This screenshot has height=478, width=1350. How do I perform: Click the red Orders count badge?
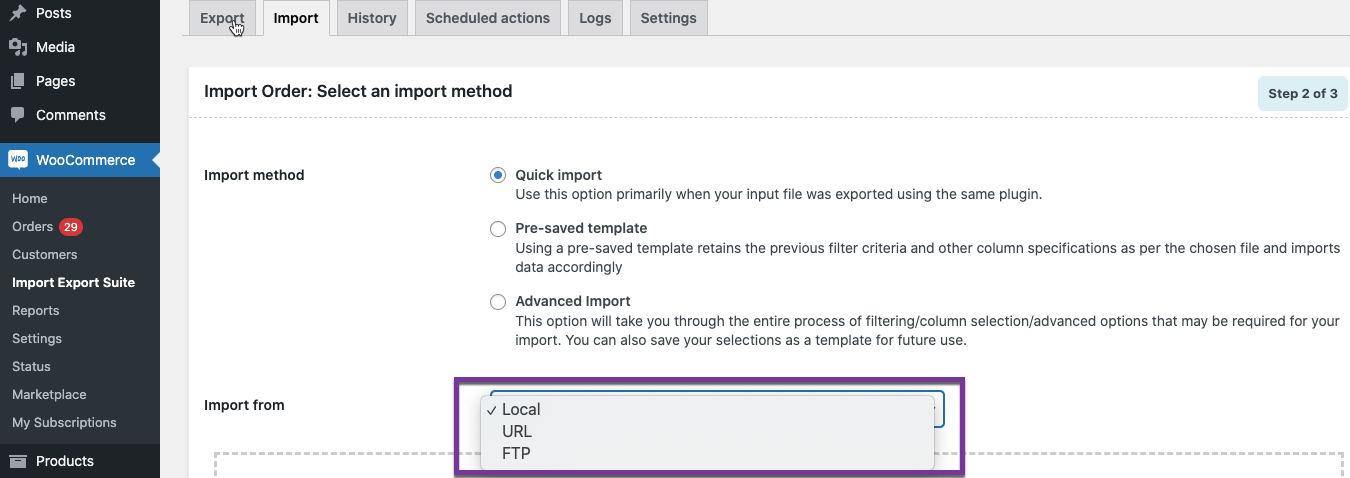pos(70,227)
